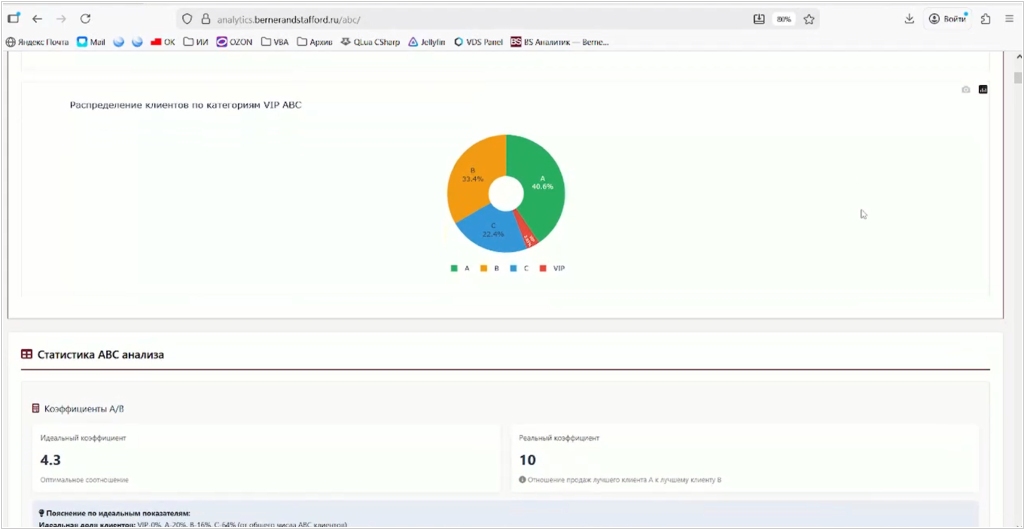Reload the page with the refresh icon
The width and height of the screenshot is (1024, 529).
tap(85, 19)
